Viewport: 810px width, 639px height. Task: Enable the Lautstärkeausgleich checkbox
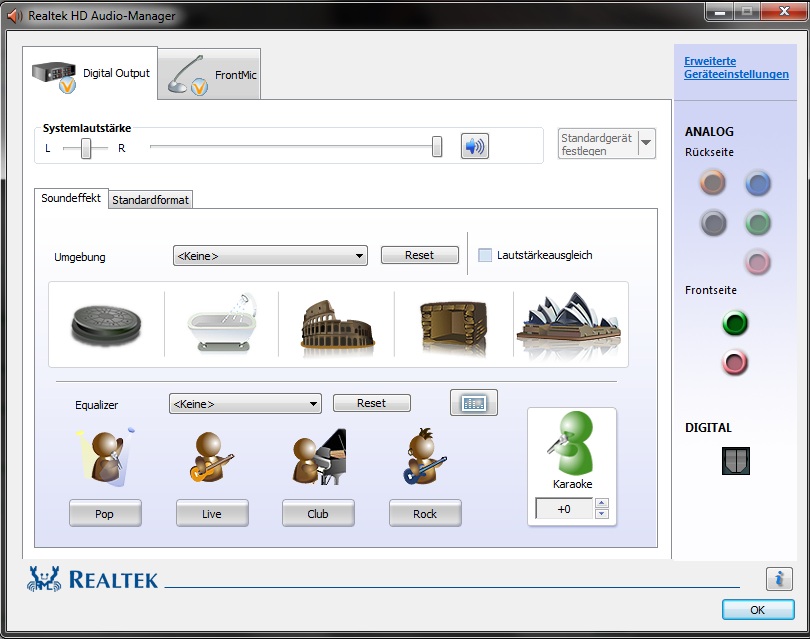tap(485, 255)
